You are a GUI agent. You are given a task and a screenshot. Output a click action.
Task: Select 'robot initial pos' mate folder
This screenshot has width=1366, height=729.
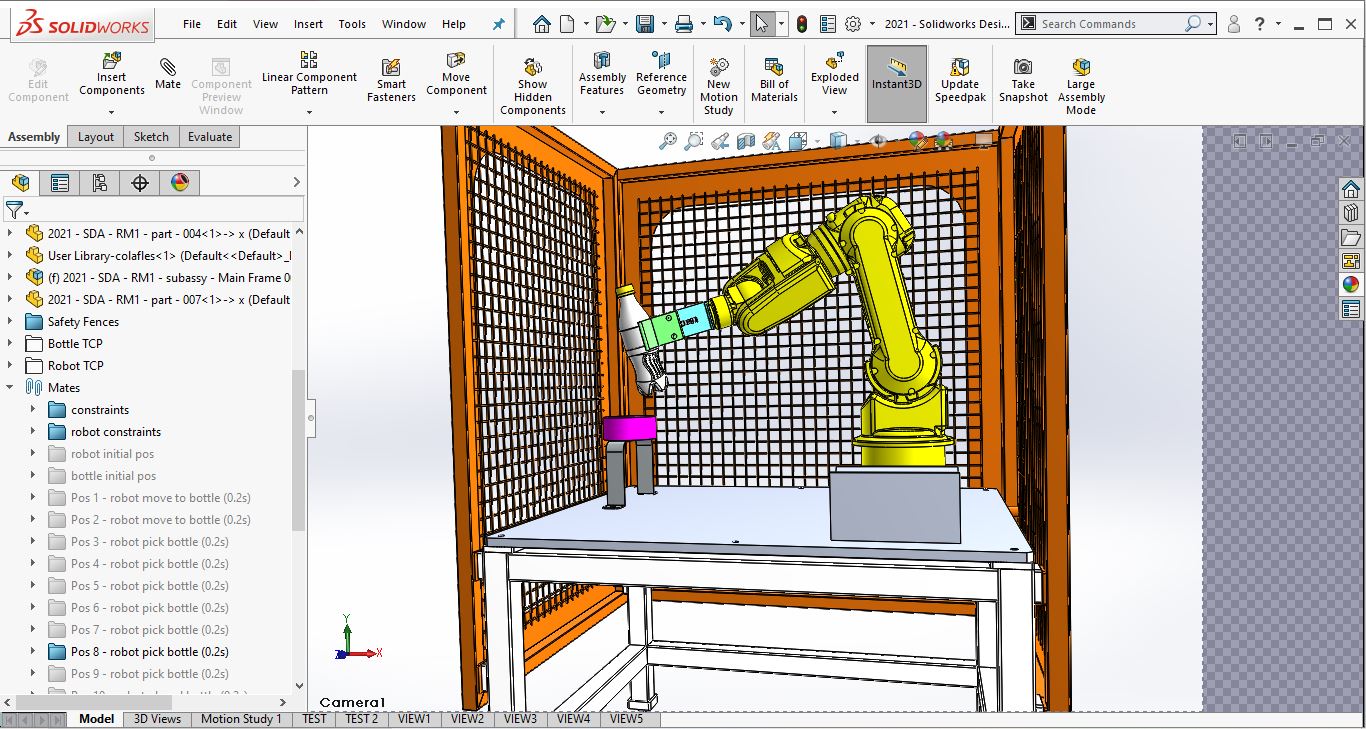tap(112, 454)
